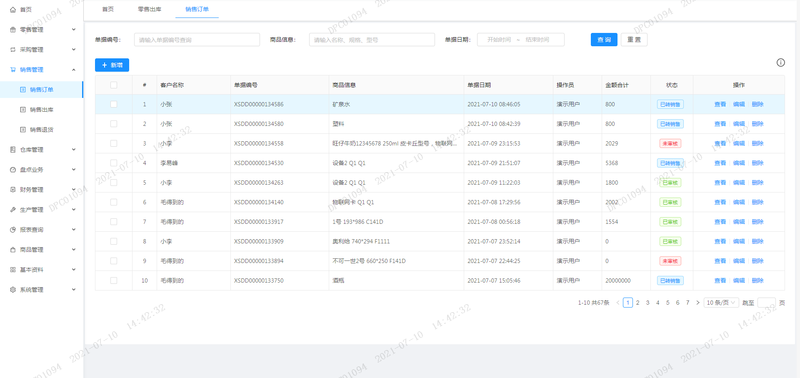This screenshot has height=378, width=800.
Task: Click the 采购管理 purchase icon in the sidebar
Action: click(x=13, y=50)
